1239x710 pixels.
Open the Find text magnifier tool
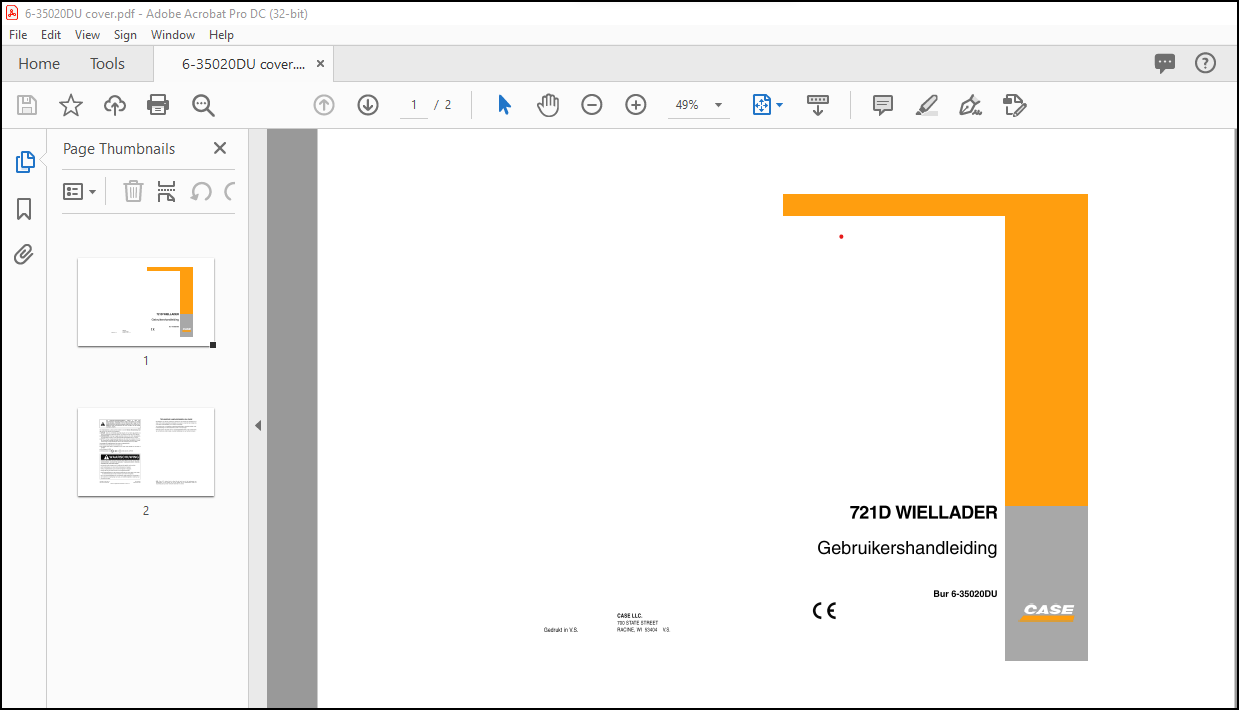tap(203, 105)
